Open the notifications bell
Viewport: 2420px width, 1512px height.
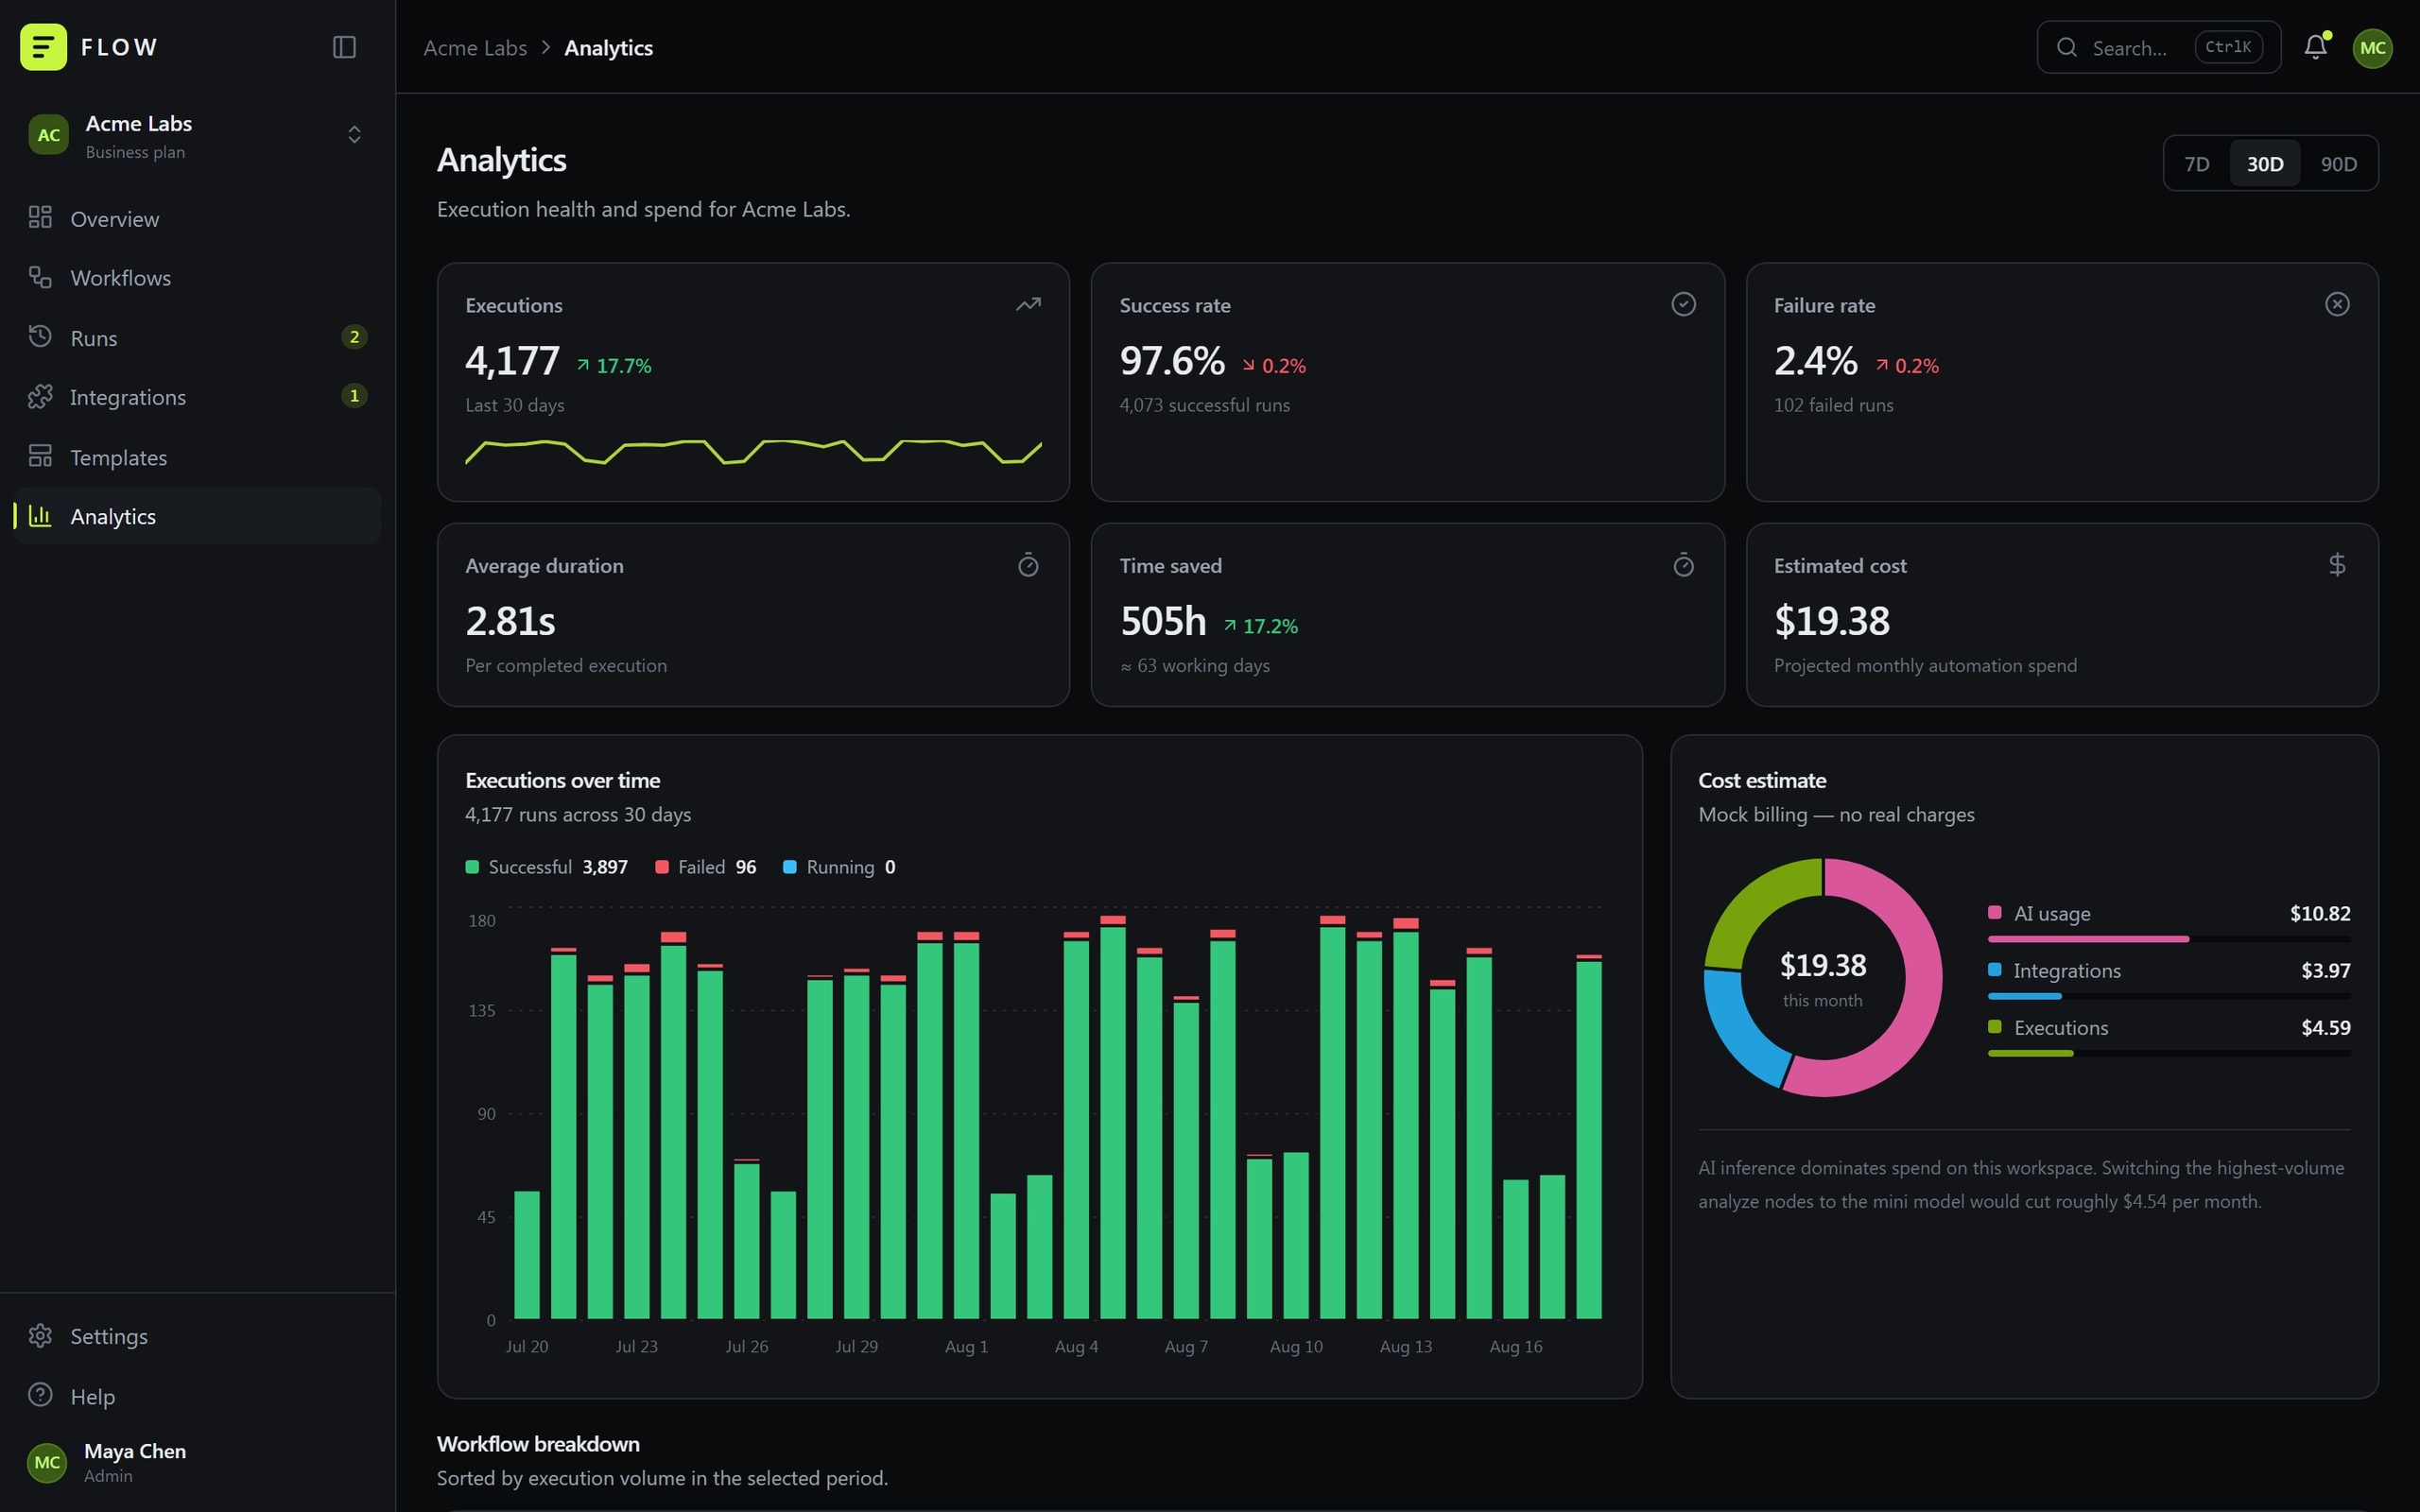2315,47
